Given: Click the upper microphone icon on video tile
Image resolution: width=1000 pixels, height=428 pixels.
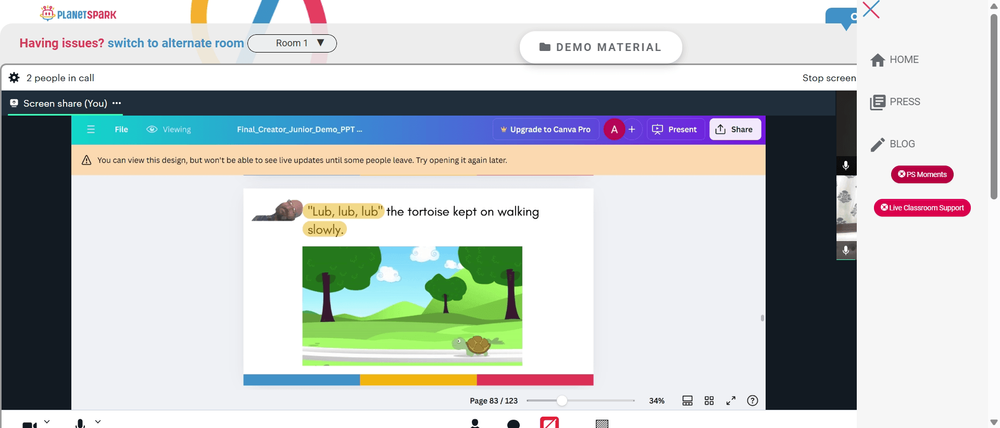Looking at the screenshot, I should click(846, 165).
